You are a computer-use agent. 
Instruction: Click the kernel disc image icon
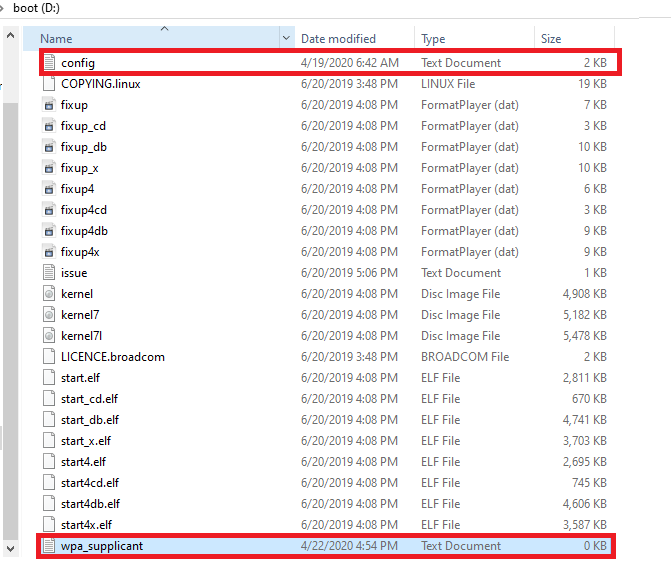pos(49,293)
